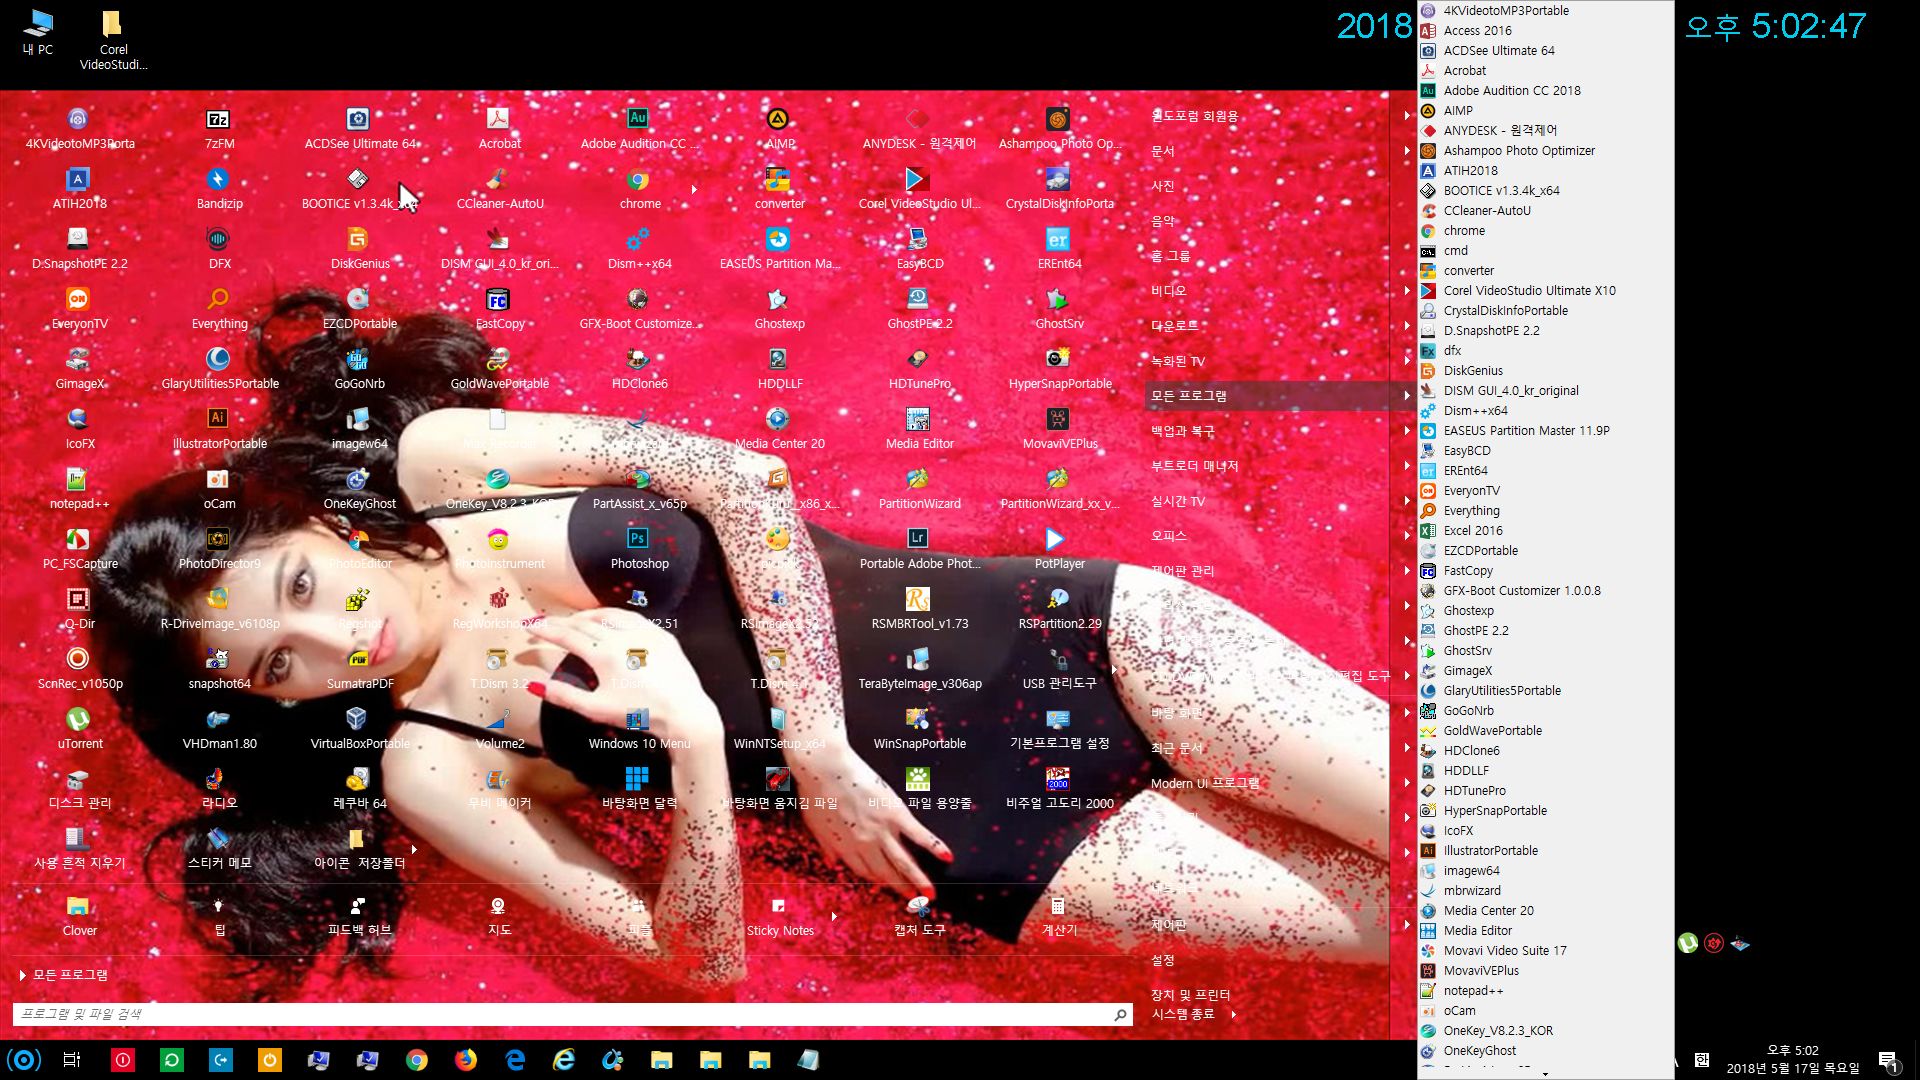The width and height of the screenshot is (1920, 1080).
Task: Launch the 계산기 calculator shortcut
Action: click(x=1059, y=916)
